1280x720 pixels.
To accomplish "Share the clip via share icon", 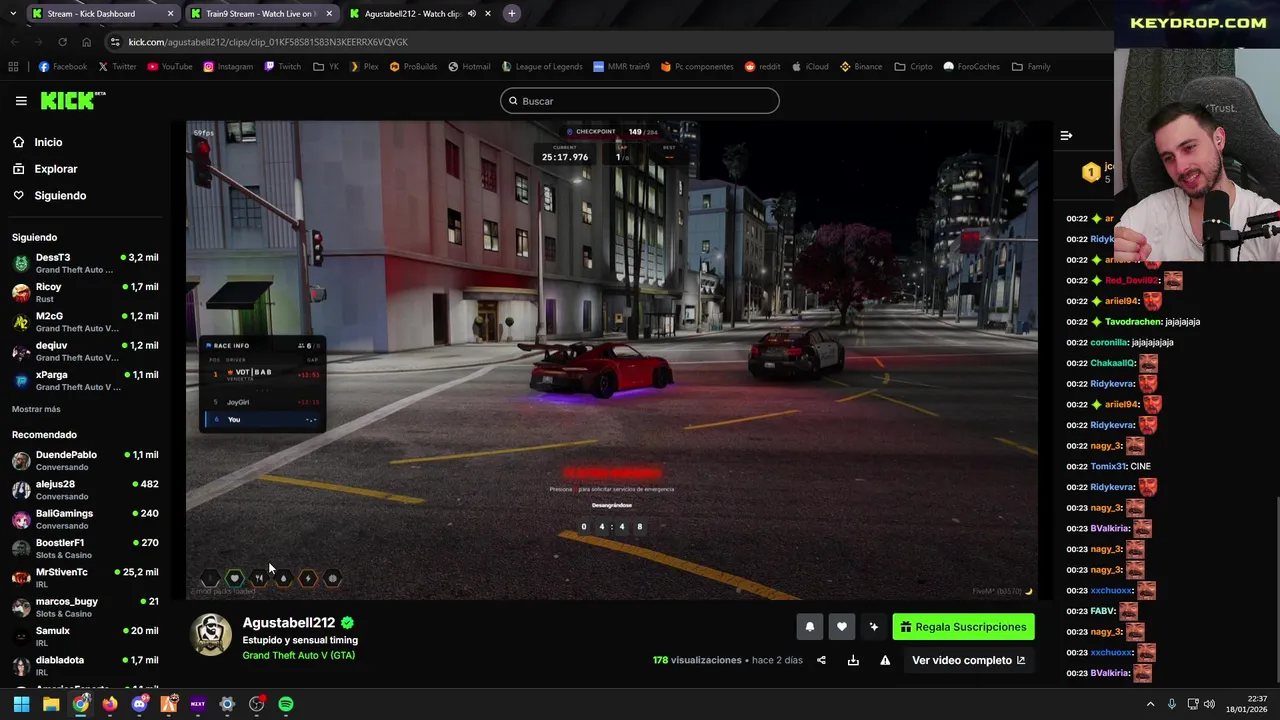I will pos(821,660).
